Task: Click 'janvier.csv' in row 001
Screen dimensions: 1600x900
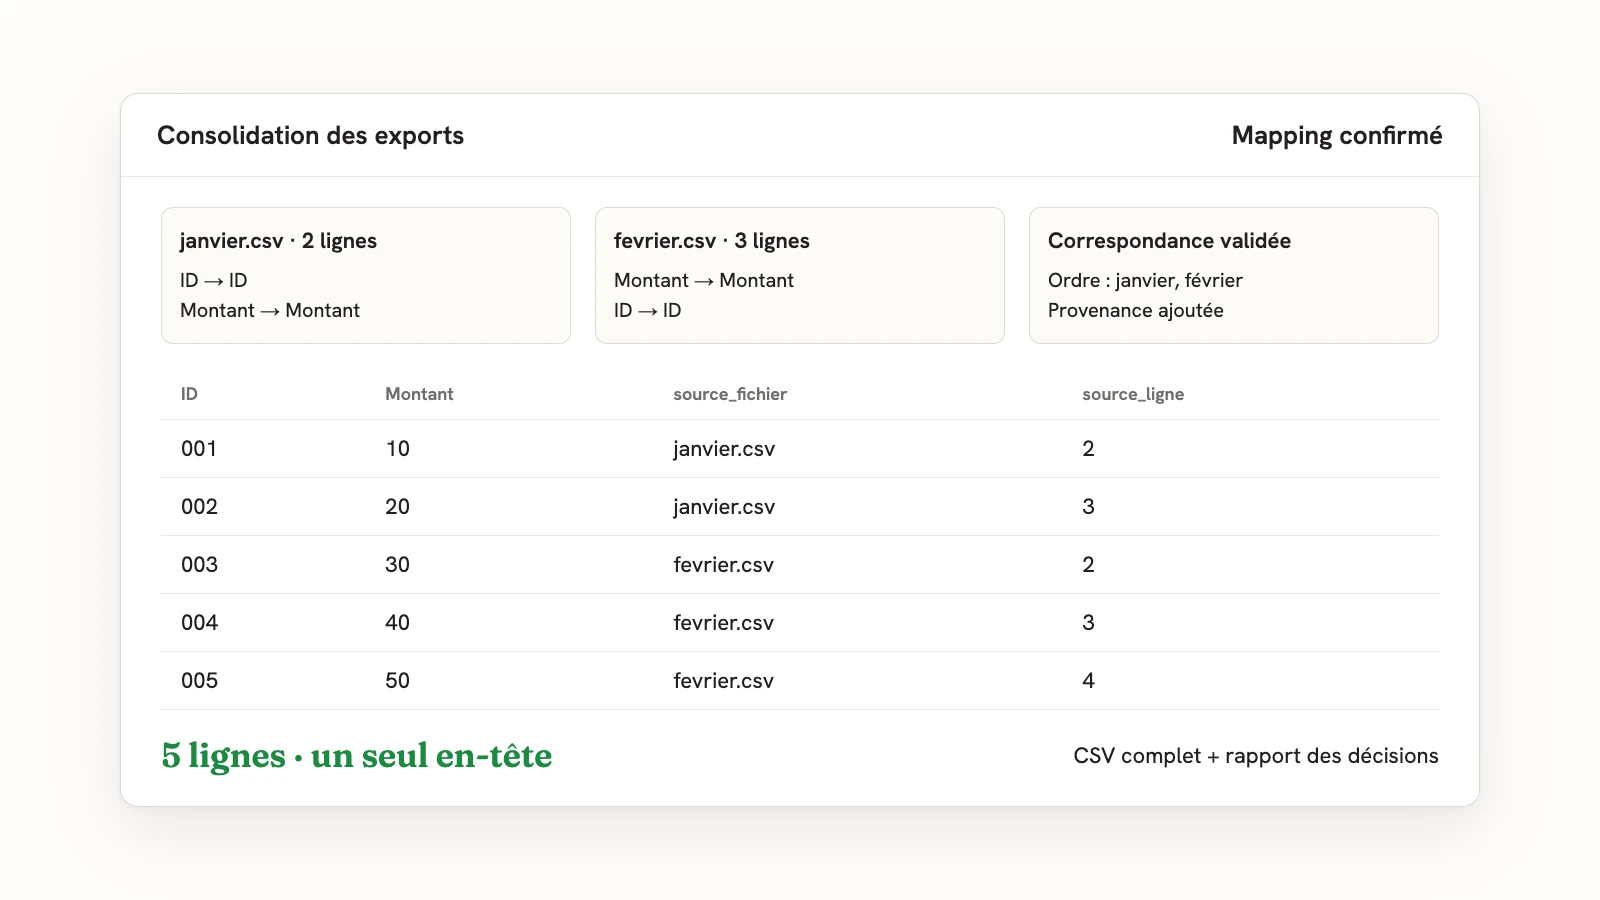Action: [724, 449]
